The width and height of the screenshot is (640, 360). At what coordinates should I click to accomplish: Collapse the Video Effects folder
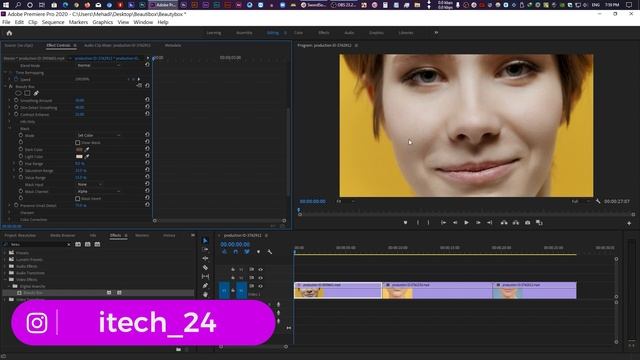[5, 280]
